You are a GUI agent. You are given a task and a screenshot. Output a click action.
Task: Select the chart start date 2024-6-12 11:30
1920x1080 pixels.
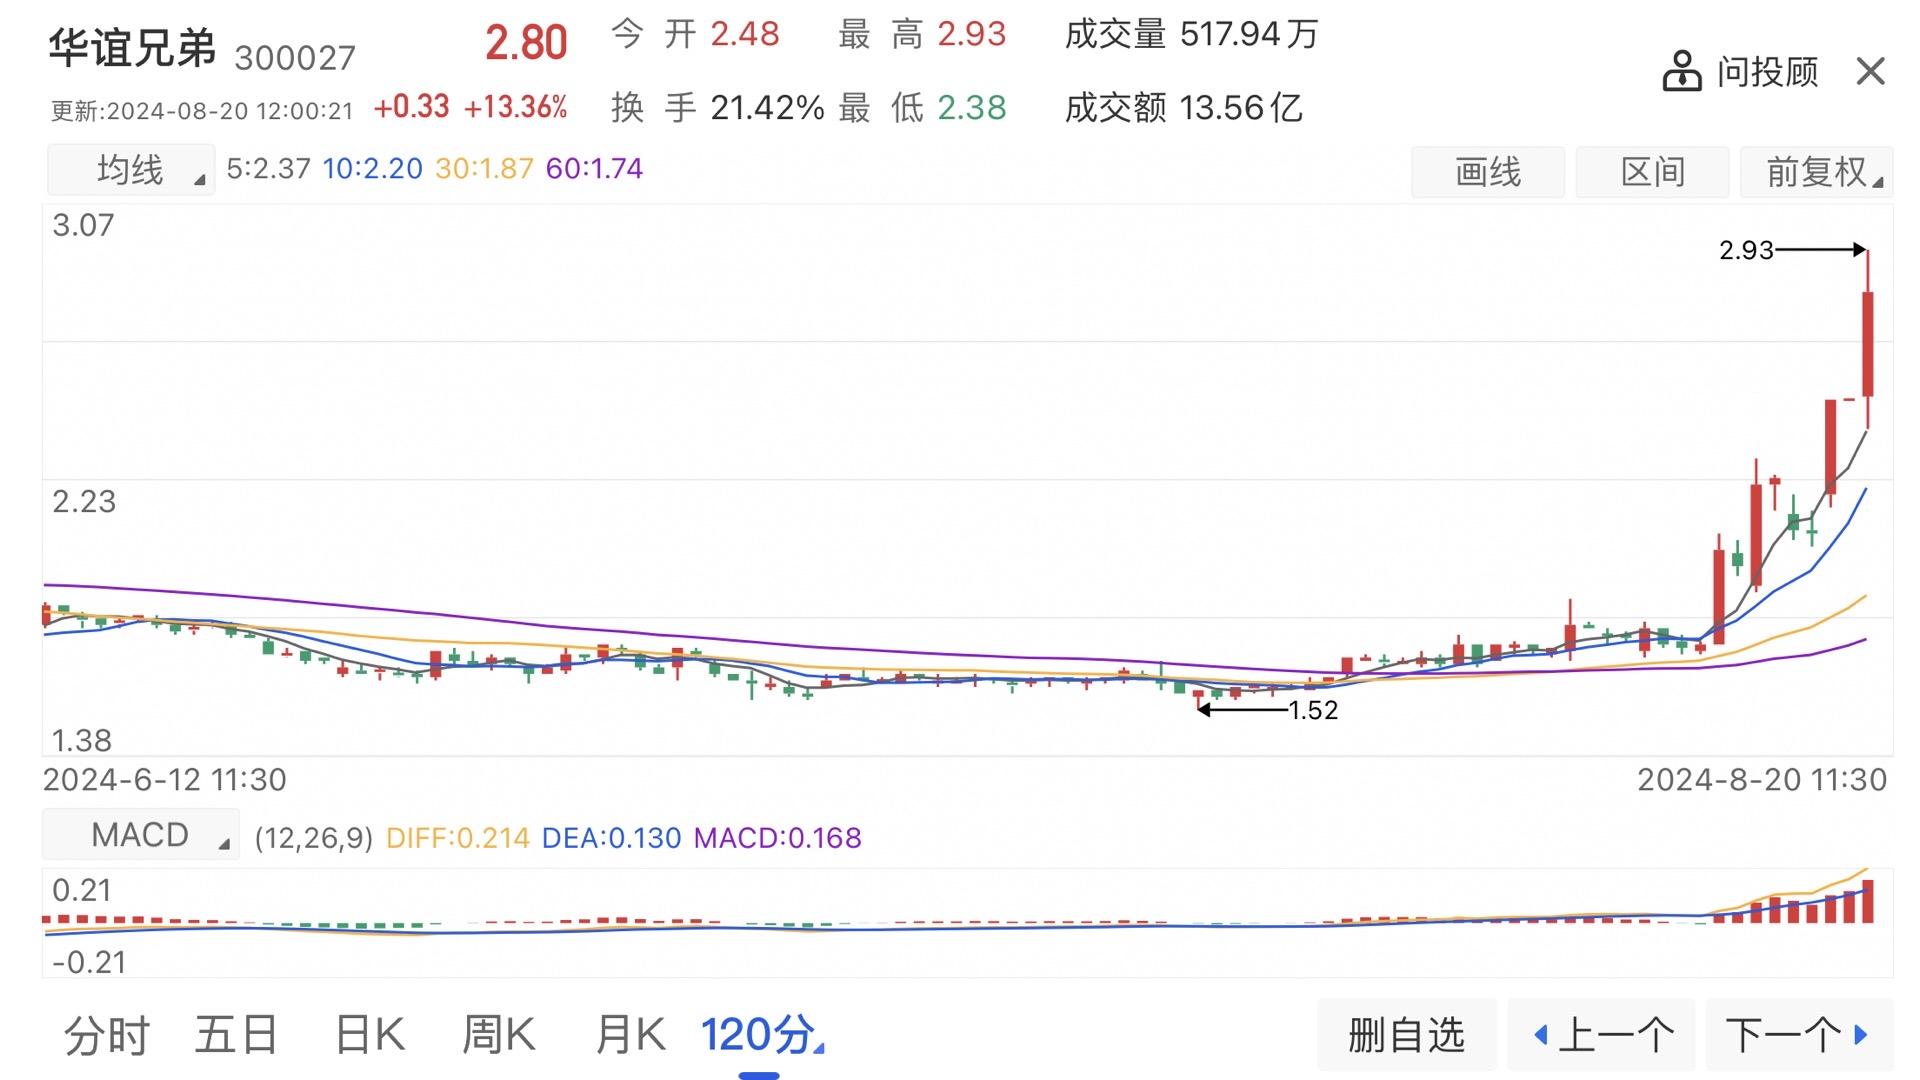164,780
